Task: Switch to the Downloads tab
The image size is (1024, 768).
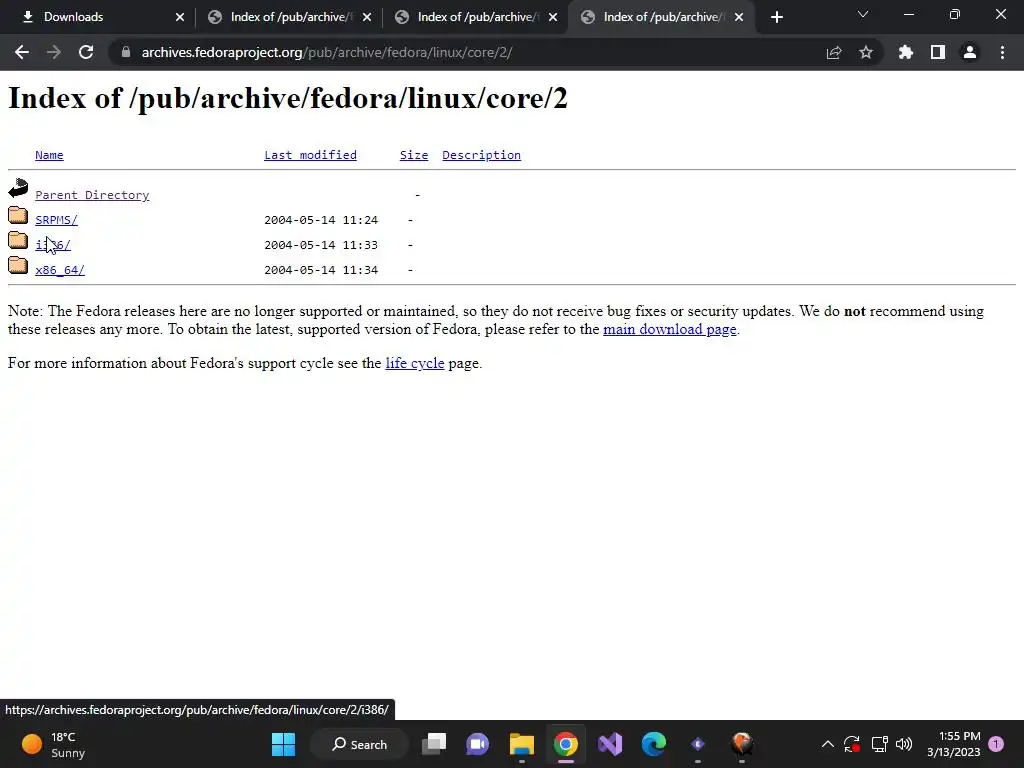Action: [x=98, y=17]
